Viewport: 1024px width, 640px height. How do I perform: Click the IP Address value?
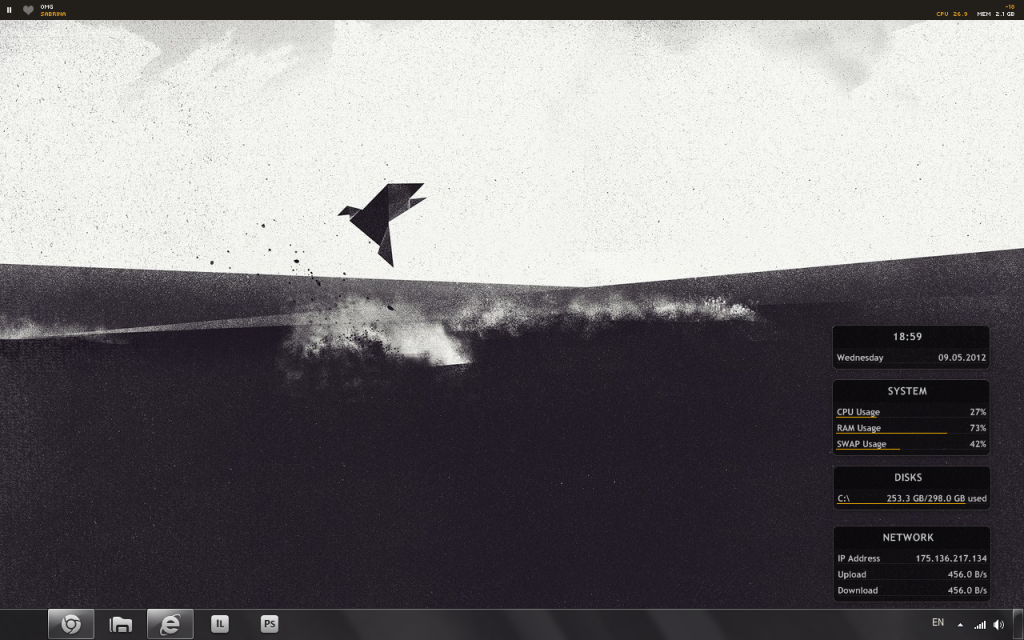951,558
